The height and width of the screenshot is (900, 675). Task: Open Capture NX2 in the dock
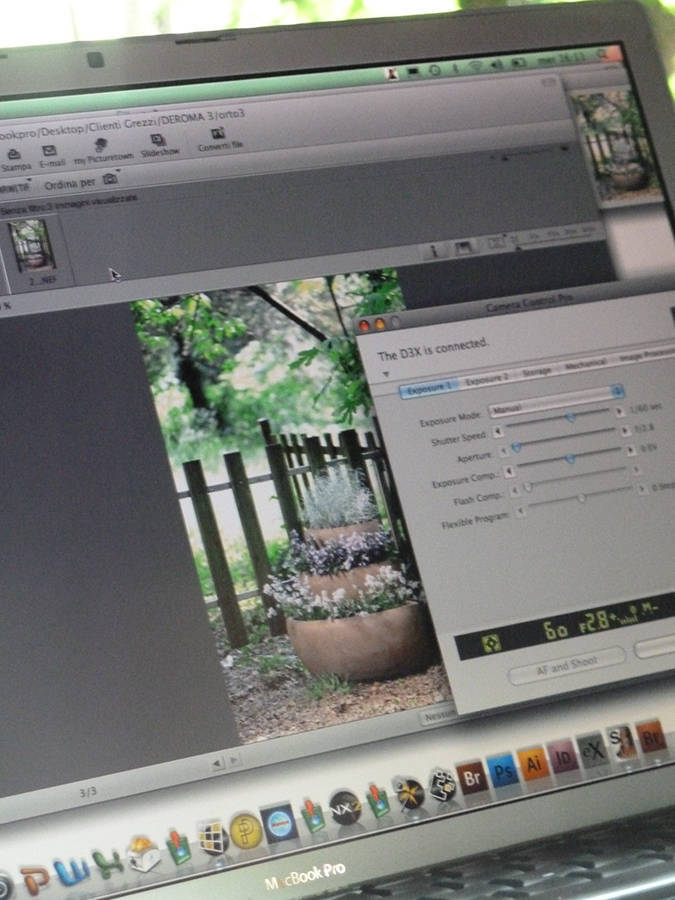[345, 807]
